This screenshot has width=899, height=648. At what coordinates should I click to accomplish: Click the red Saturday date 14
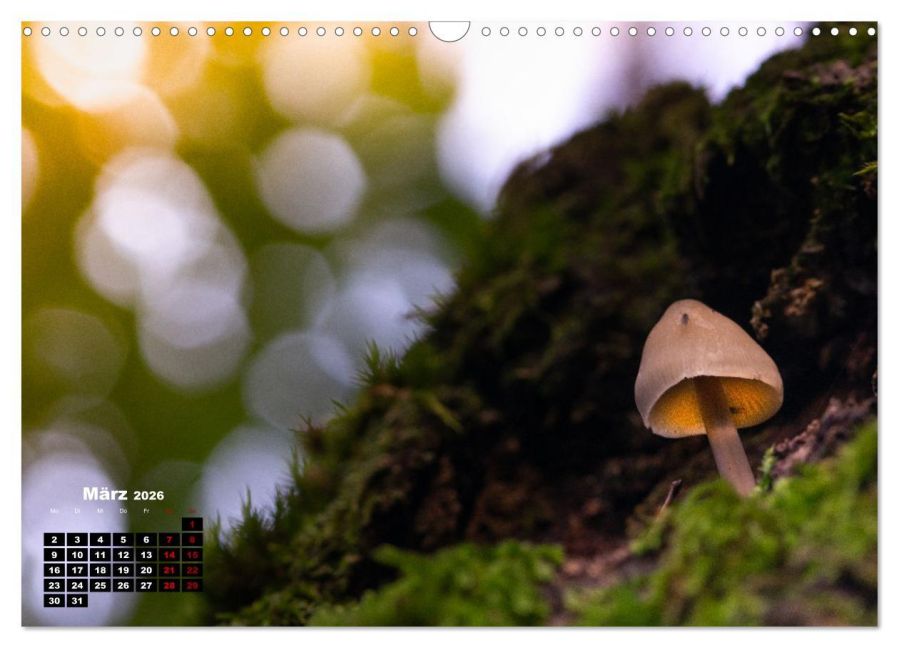click(169, 555)
